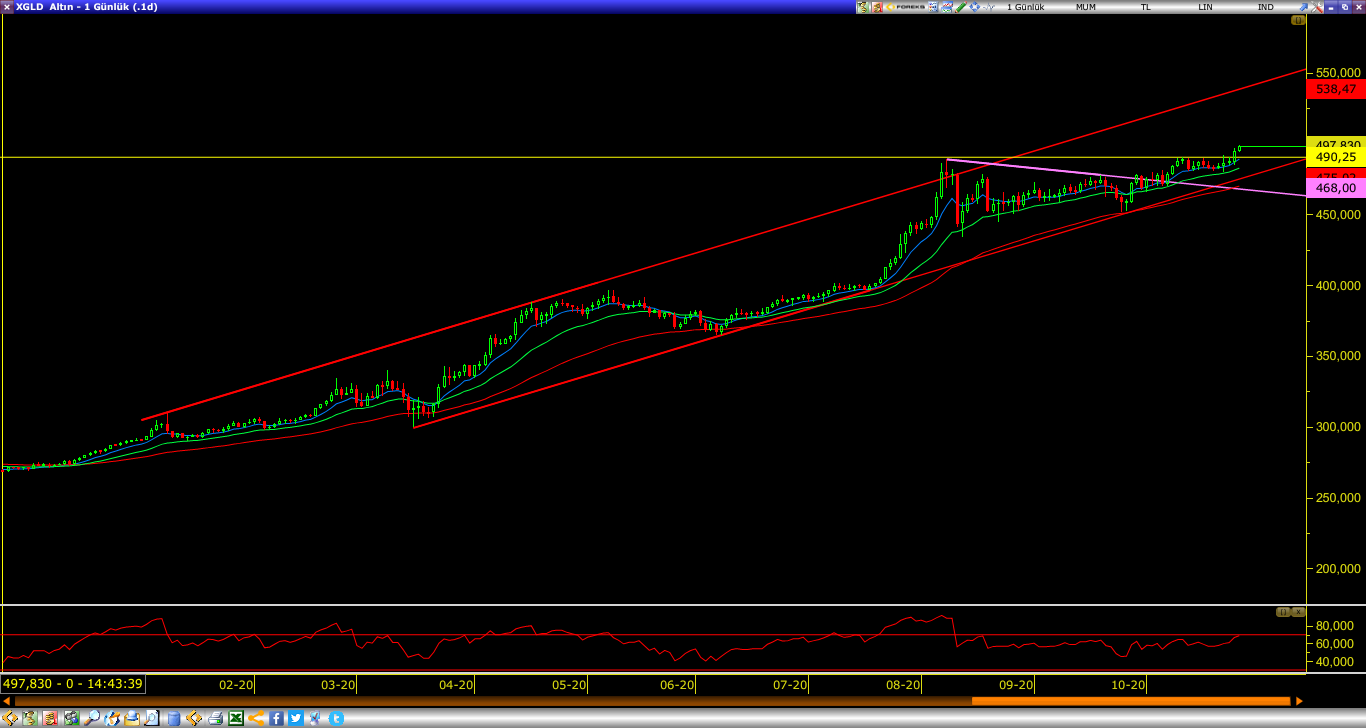Screen dimensions: 1366x728
Task: Click the red 538,47 price label
Action: [1336, 89]
